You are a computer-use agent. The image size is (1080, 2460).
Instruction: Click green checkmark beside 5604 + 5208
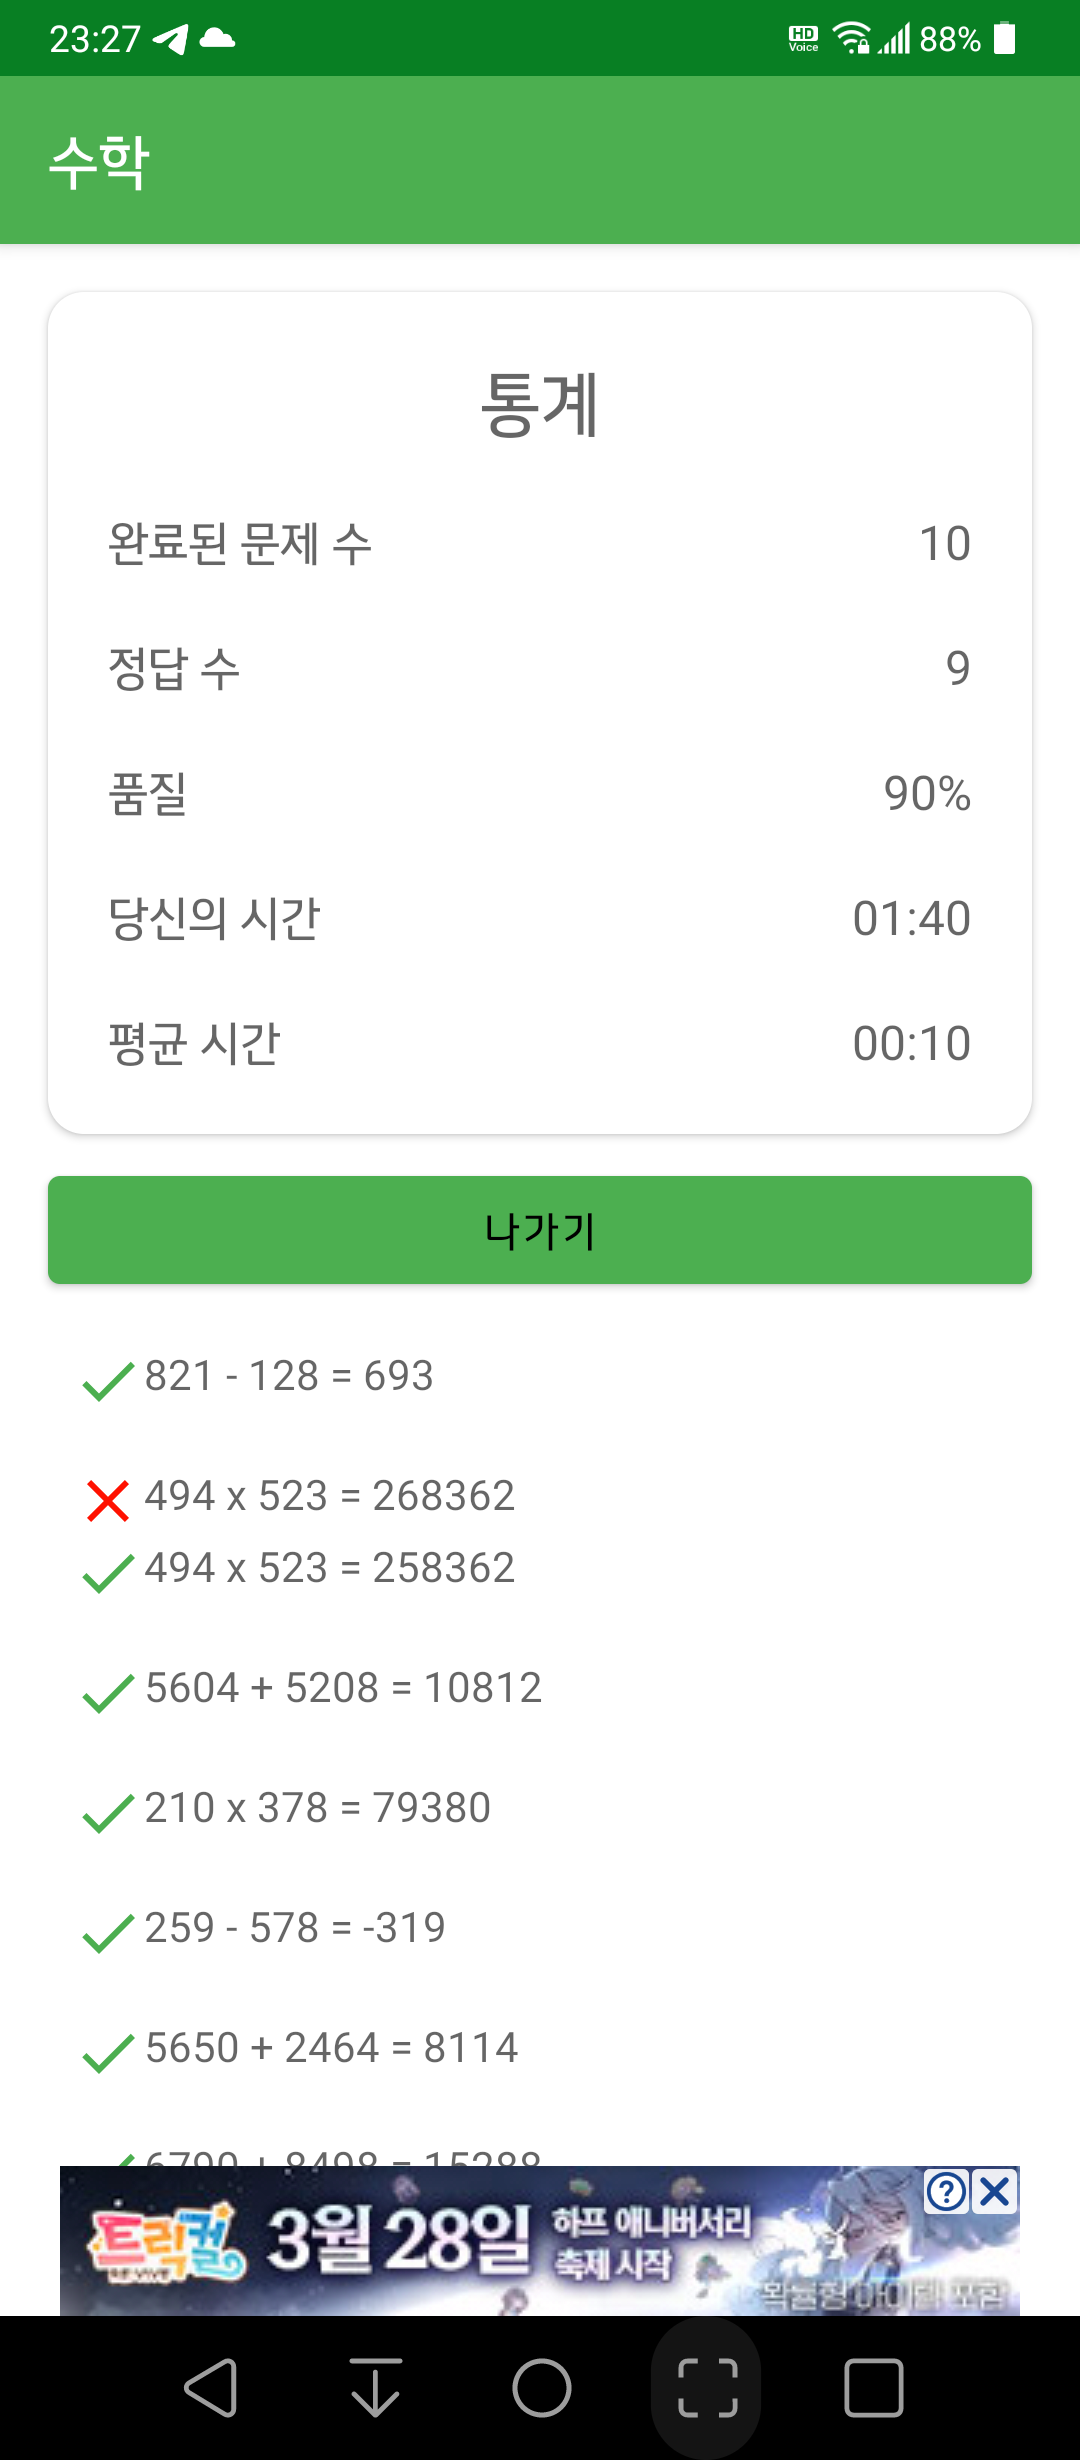pos(108,1693)
